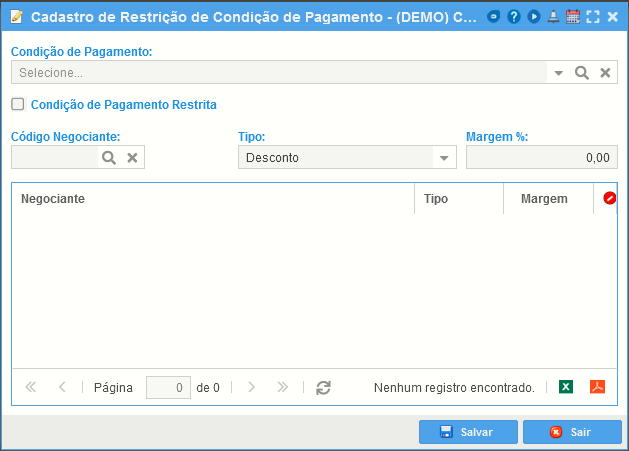
Task: Open the notifications bell icon
Action: click(x=553, y=17)
